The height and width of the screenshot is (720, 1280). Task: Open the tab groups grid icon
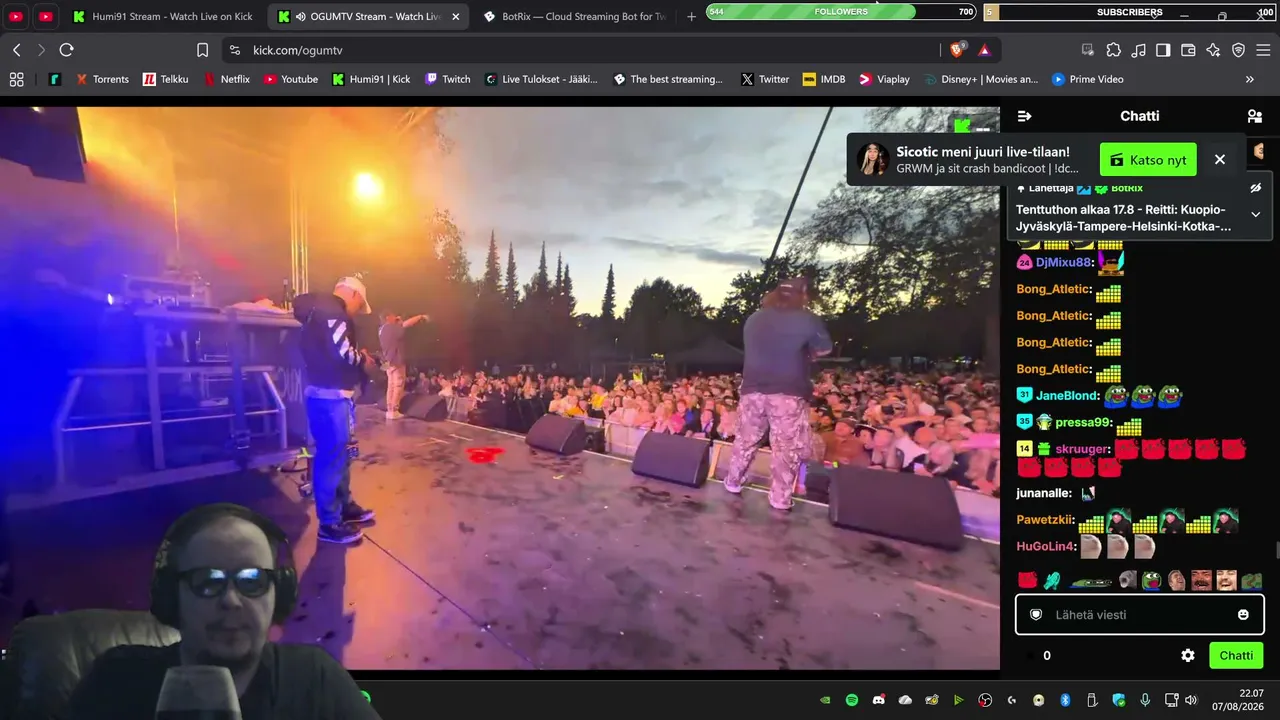[16, 79]
